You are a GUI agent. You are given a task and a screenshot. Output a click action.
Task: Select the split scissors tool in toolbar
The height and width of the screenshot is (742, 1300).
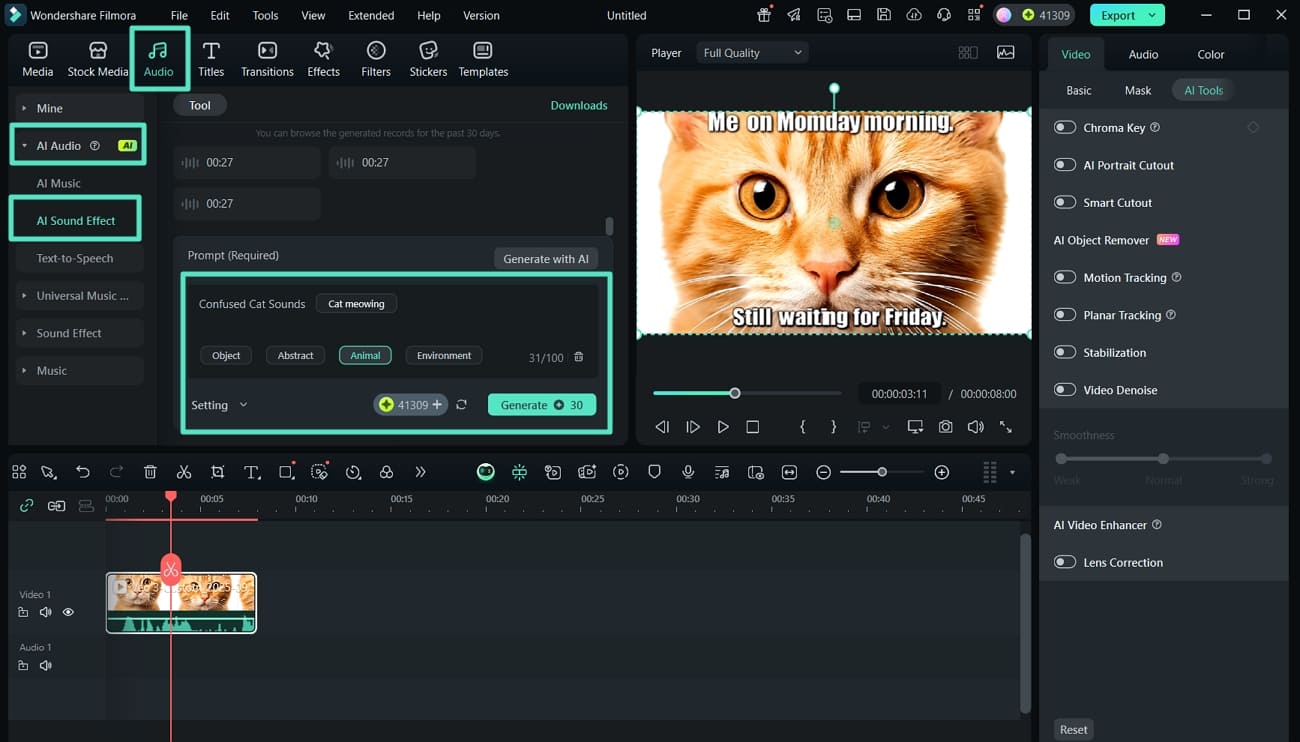pyautogui.click(x=184, y=472)
